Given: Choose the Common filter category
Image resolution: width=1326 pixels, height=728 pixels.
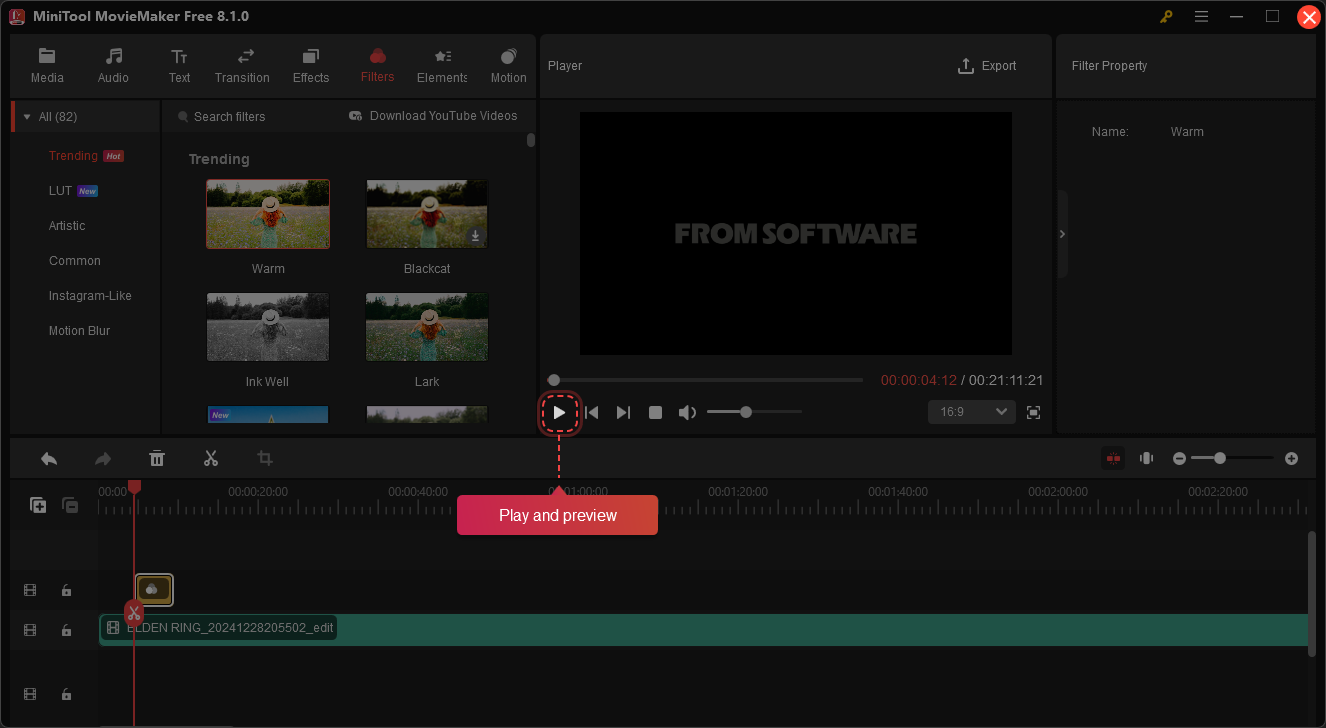Looking at the screenshot, I should tap(75, 261).
